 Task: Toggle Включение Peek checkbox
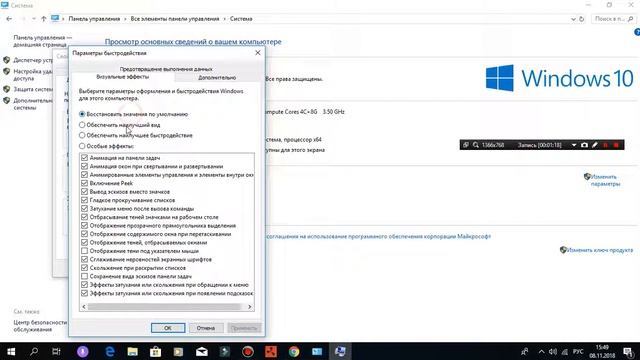click(84, 183)
